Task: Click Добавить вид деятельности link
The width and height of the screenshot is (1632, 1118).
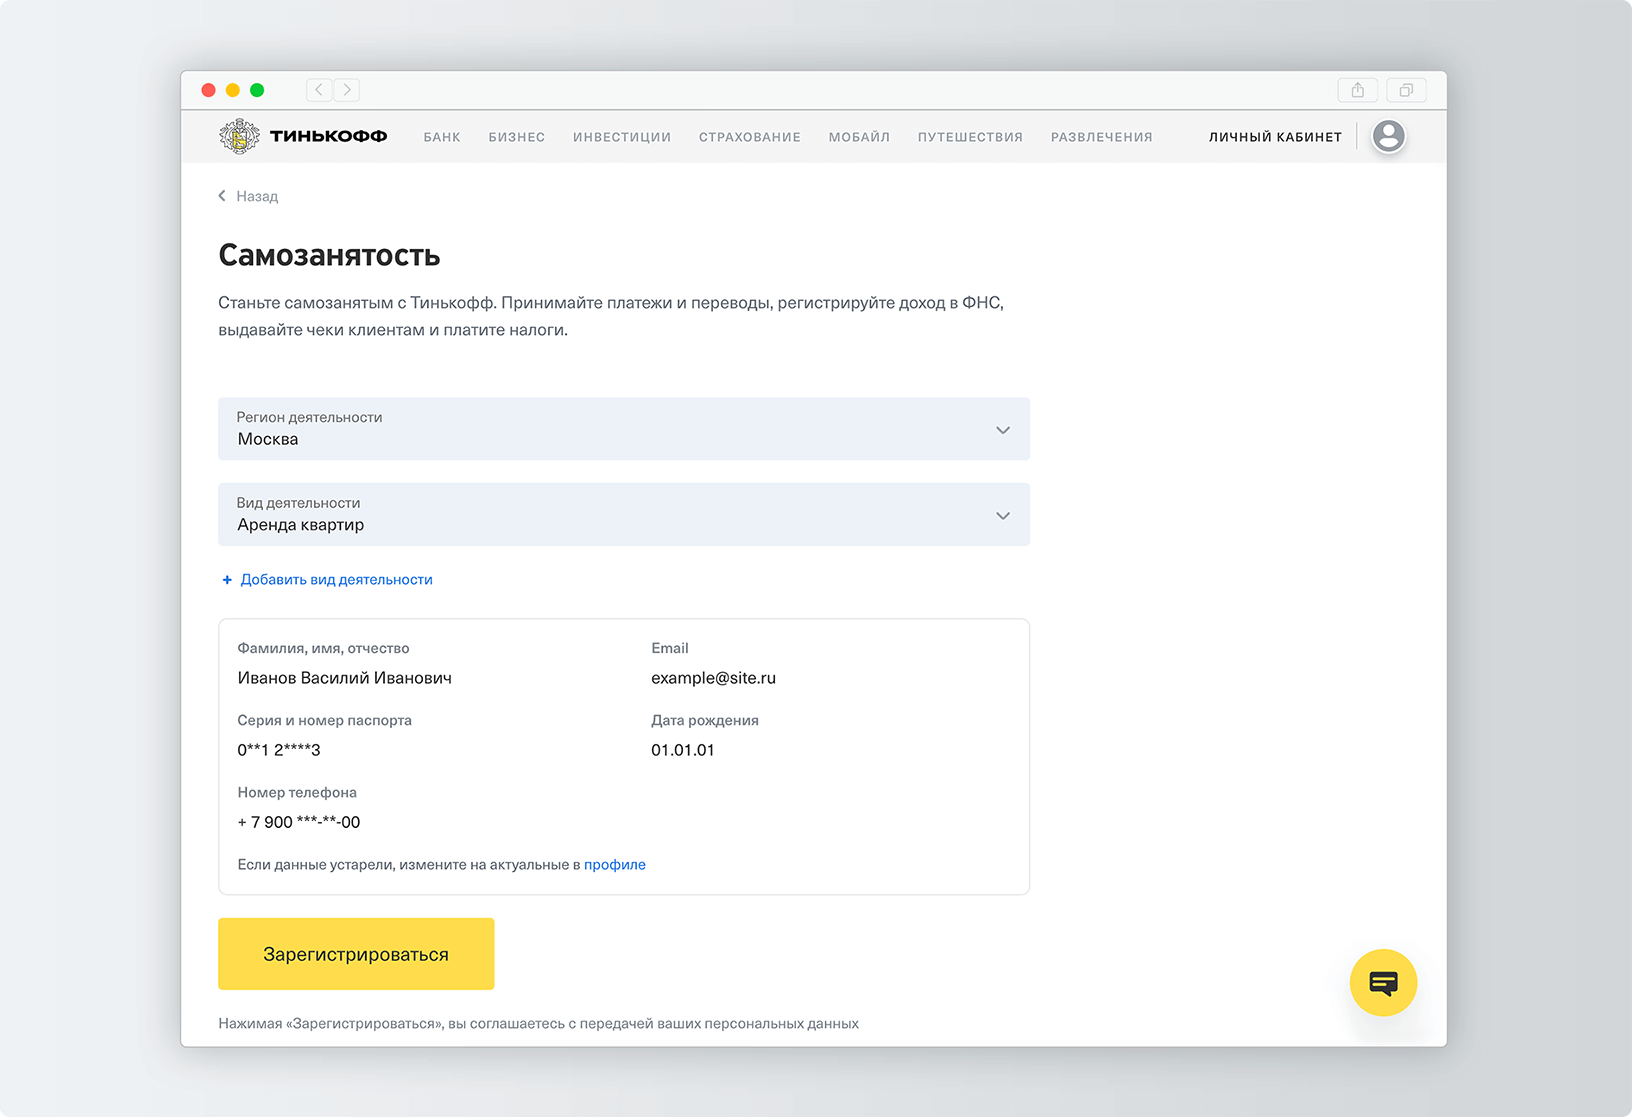Action: coord(337,580)
